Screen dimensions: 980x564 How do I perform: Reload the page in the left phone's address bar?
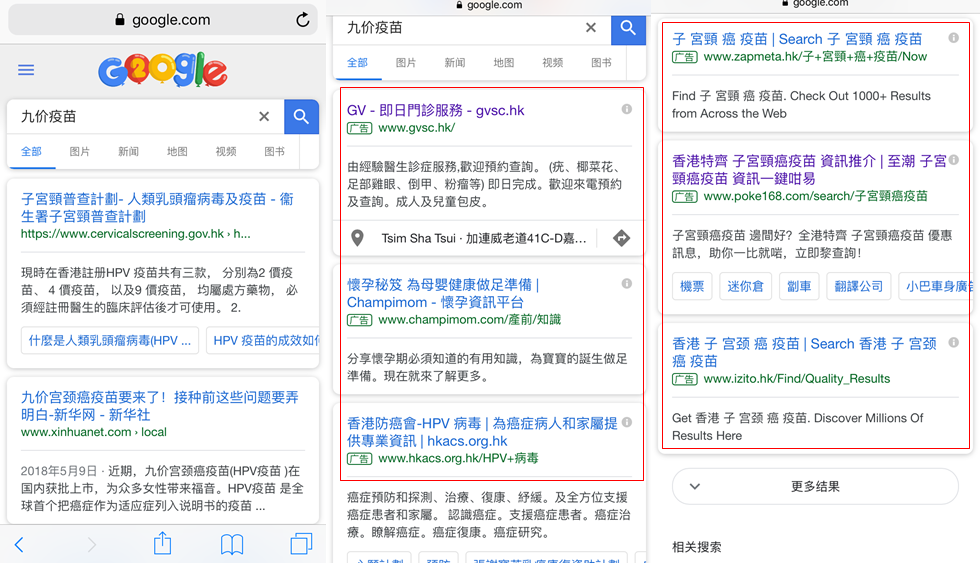coord(302,19)
